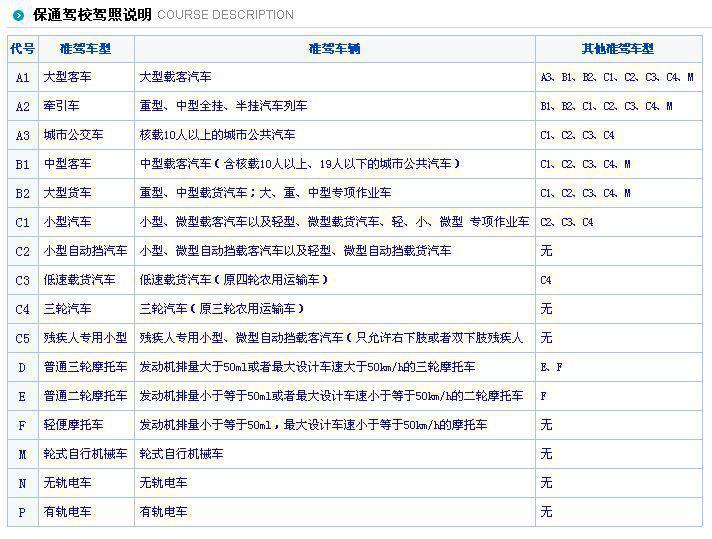This screenshot has width=712, height=539.
Task: Select the title 保通驾校驾照说明
Action: (92, 15)
